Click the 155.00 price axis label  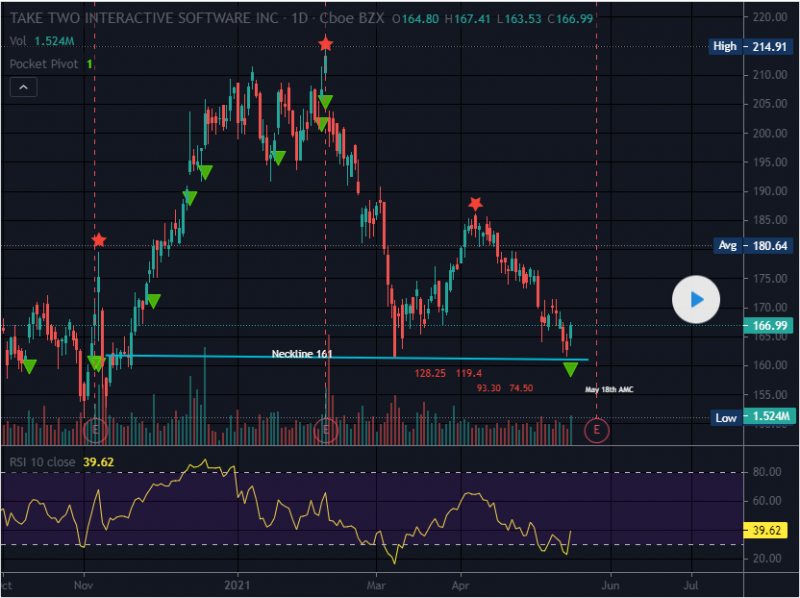(x=770, y=394)
